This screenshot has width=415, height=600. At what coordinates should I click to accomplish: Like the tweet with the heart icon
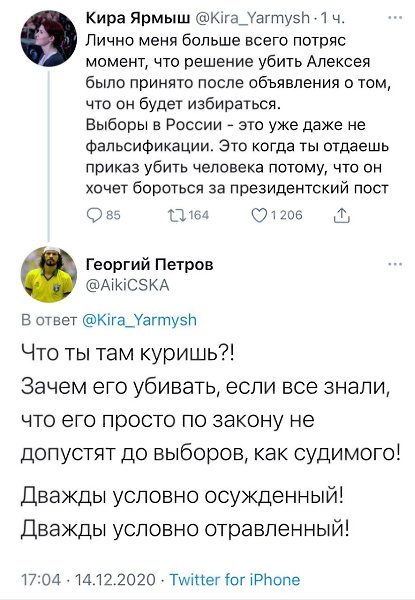(259, 216)
